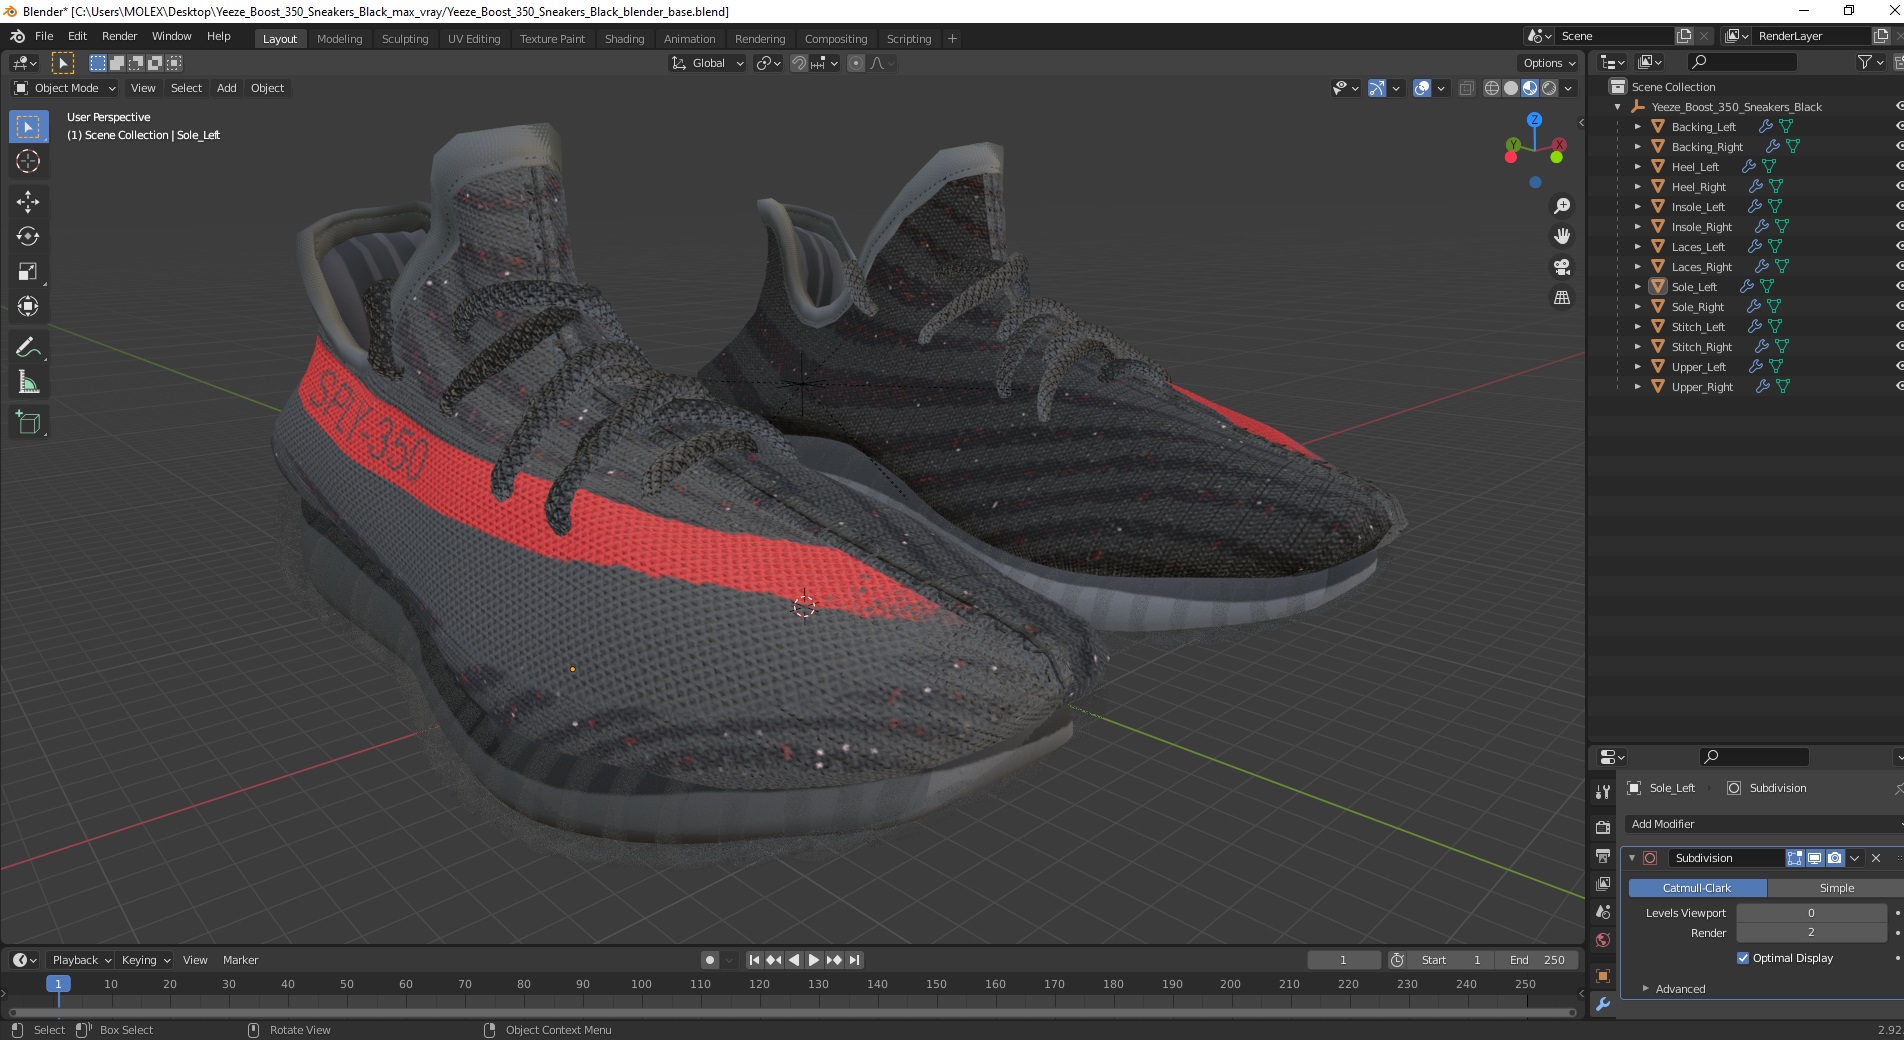Click Add Modifier button
This screenshot has height=1040, width=1904.
pyautogui.click(x=1762, y=824)
